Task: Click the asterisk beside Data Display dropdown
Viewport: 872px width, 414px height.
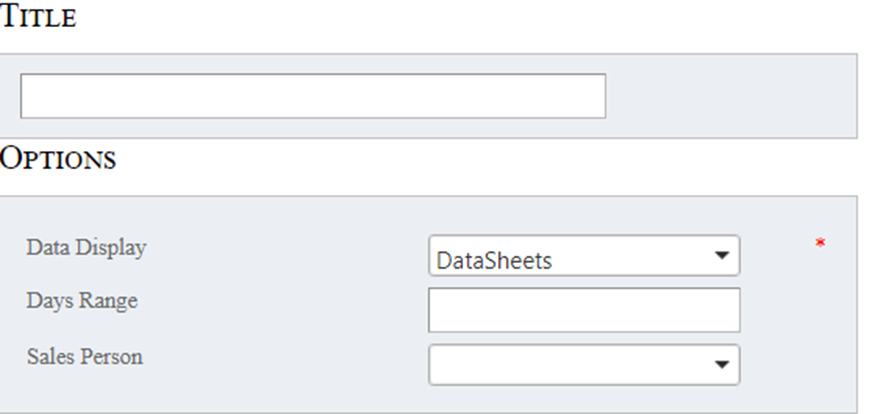Action: (x=820, y=244)
